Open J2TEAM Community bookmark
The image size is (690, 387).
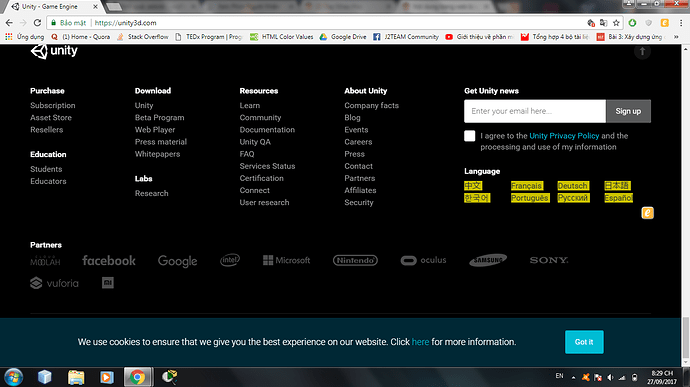point(406,37)
